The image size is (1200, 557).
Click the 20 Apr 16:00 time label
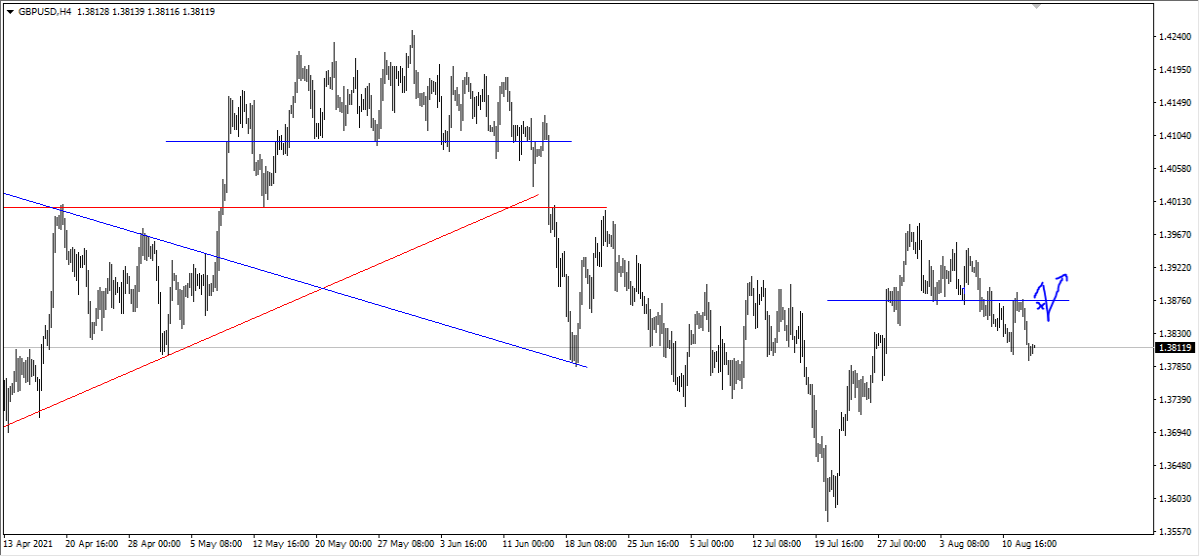[x=92, y=545]
